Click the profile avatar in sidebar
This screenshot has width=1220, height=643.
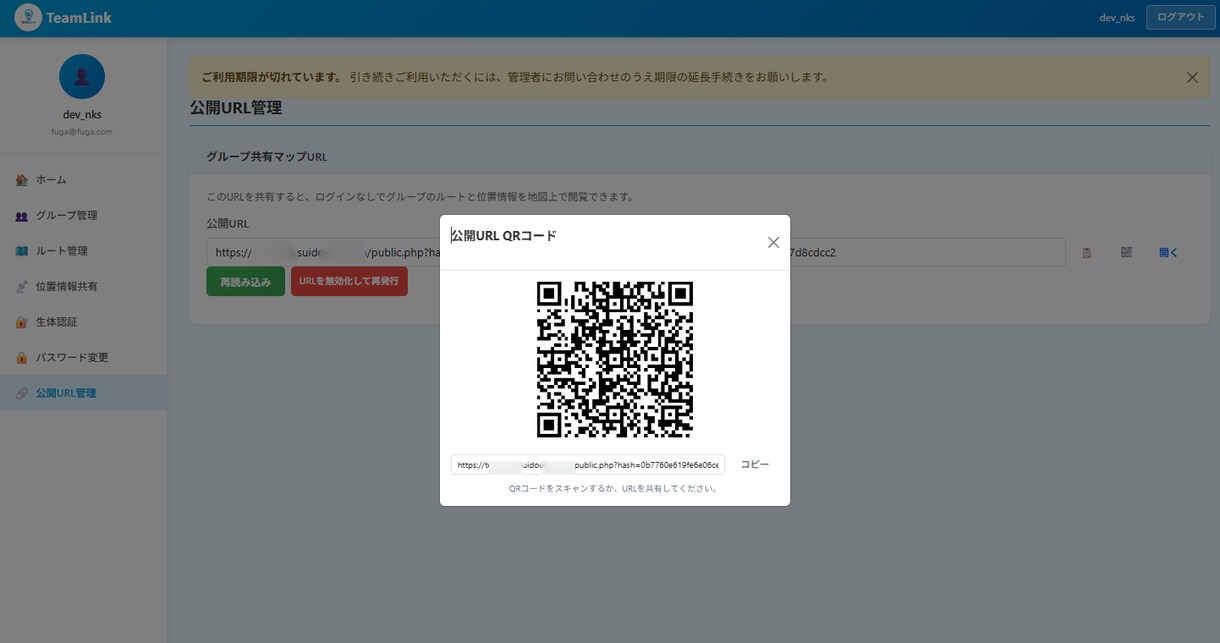pos(82,77)
